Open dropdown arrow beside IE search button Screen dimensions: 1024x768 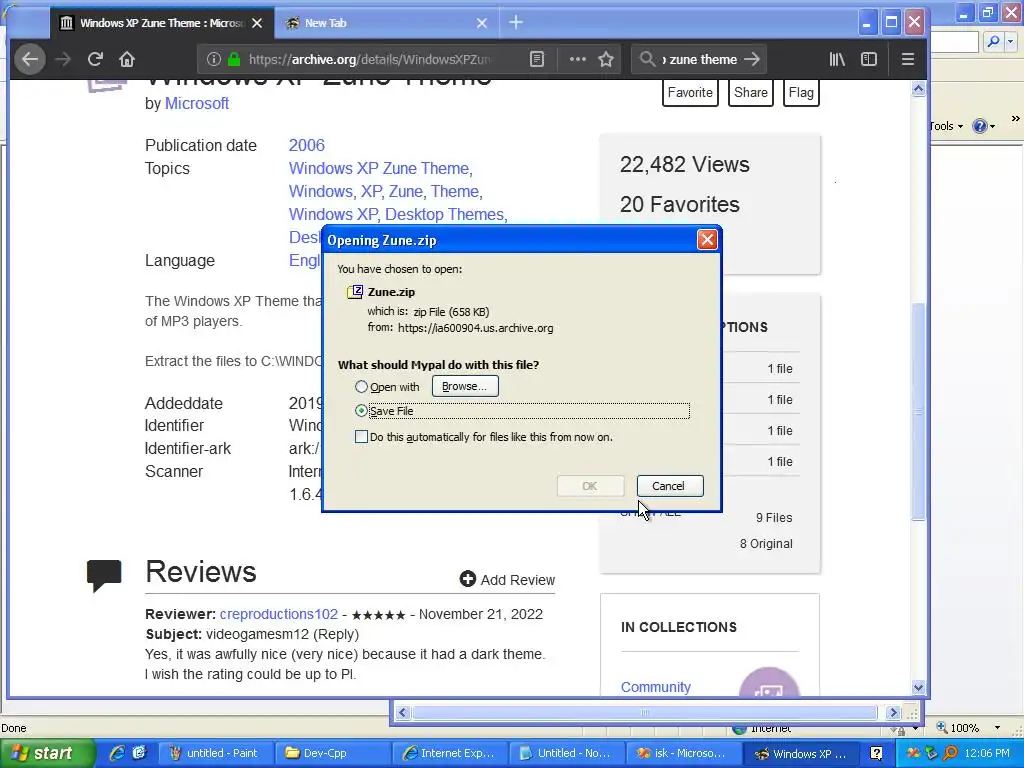coord(1011,42)
